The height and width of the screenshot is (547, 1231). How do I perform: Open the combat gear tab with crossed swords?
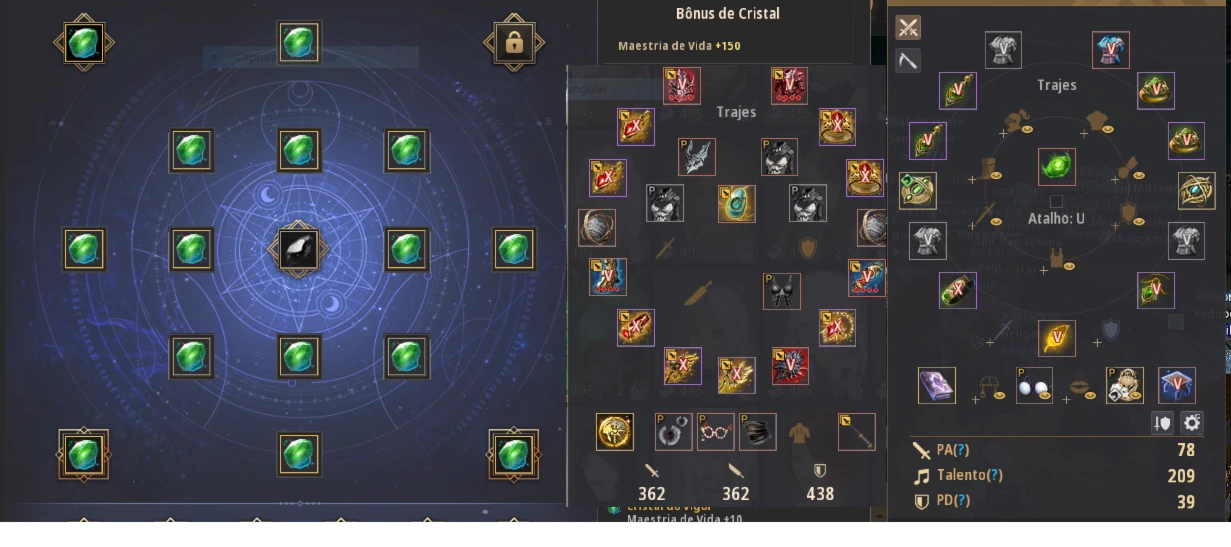click(x=908, y=27)
